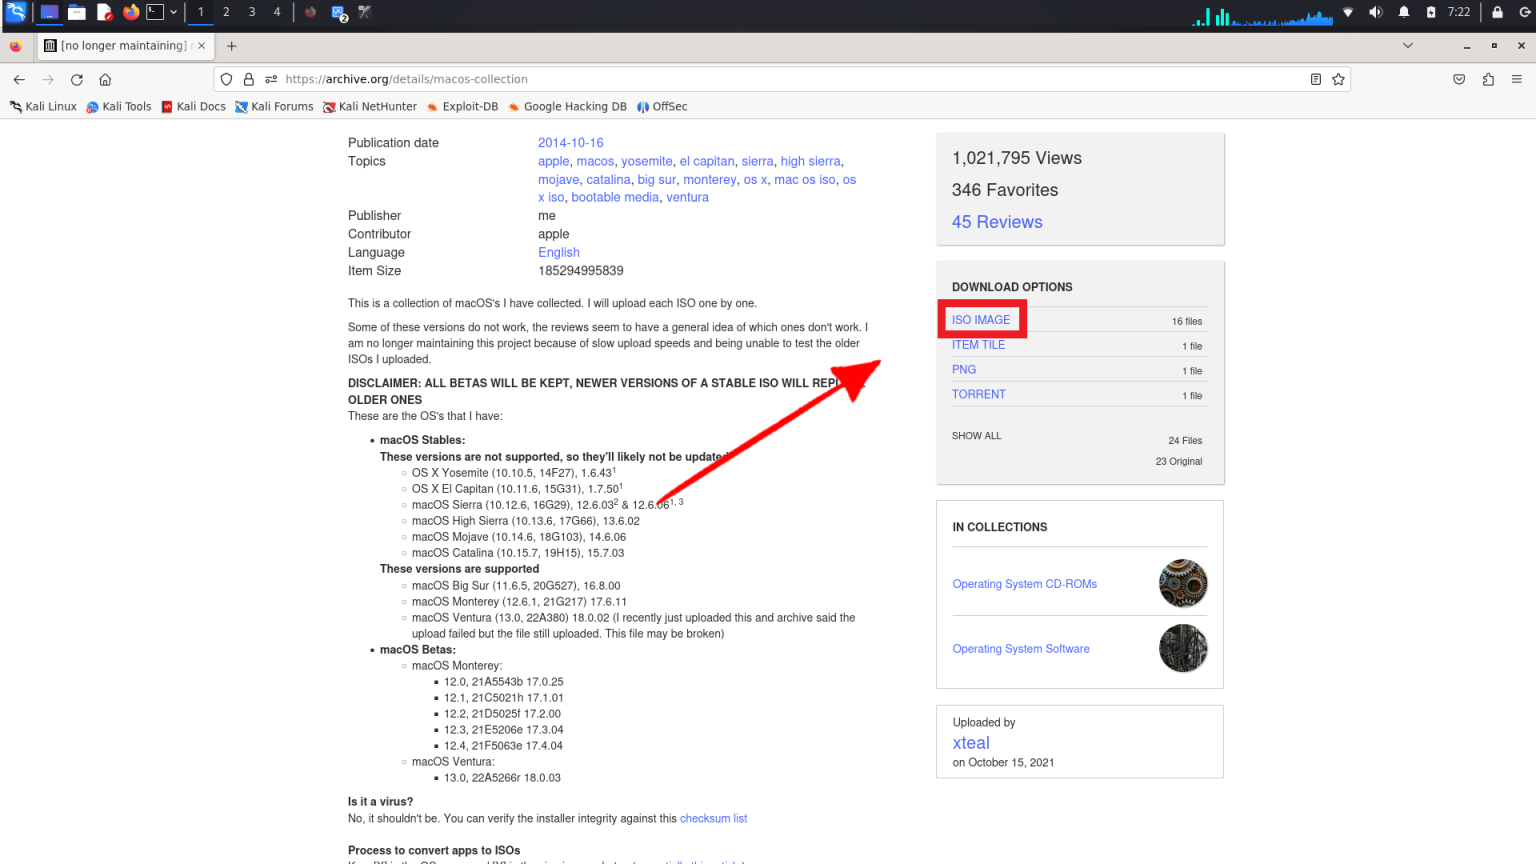1536x864 pixels.
Task: Click the home icon in browser toolbar
Action: [105, 80]
